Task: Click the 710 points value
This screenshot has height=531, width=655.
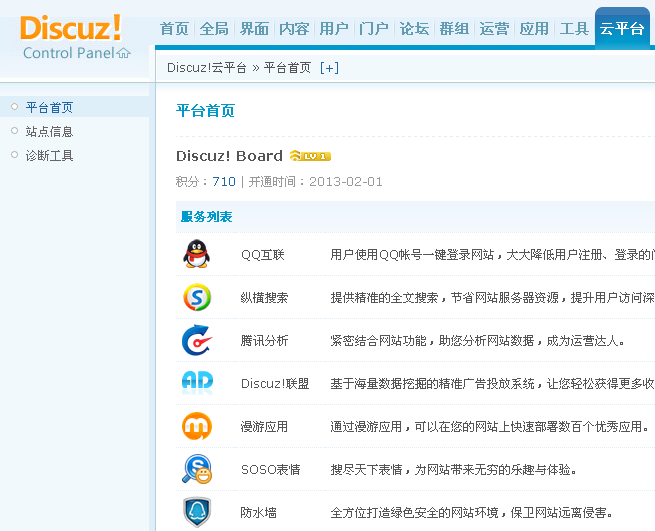Action: pyautogui.click(x=224, y=182)
